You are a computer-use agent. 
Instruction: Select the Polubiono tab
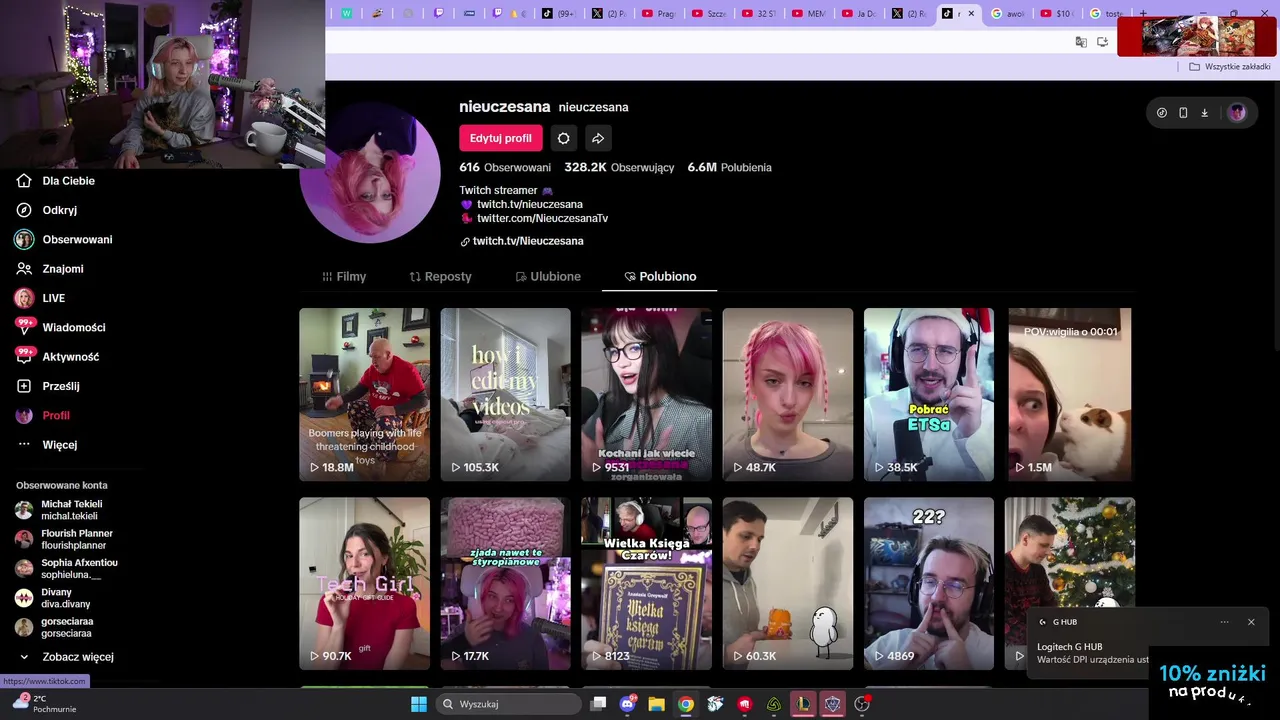coord(660,277)
